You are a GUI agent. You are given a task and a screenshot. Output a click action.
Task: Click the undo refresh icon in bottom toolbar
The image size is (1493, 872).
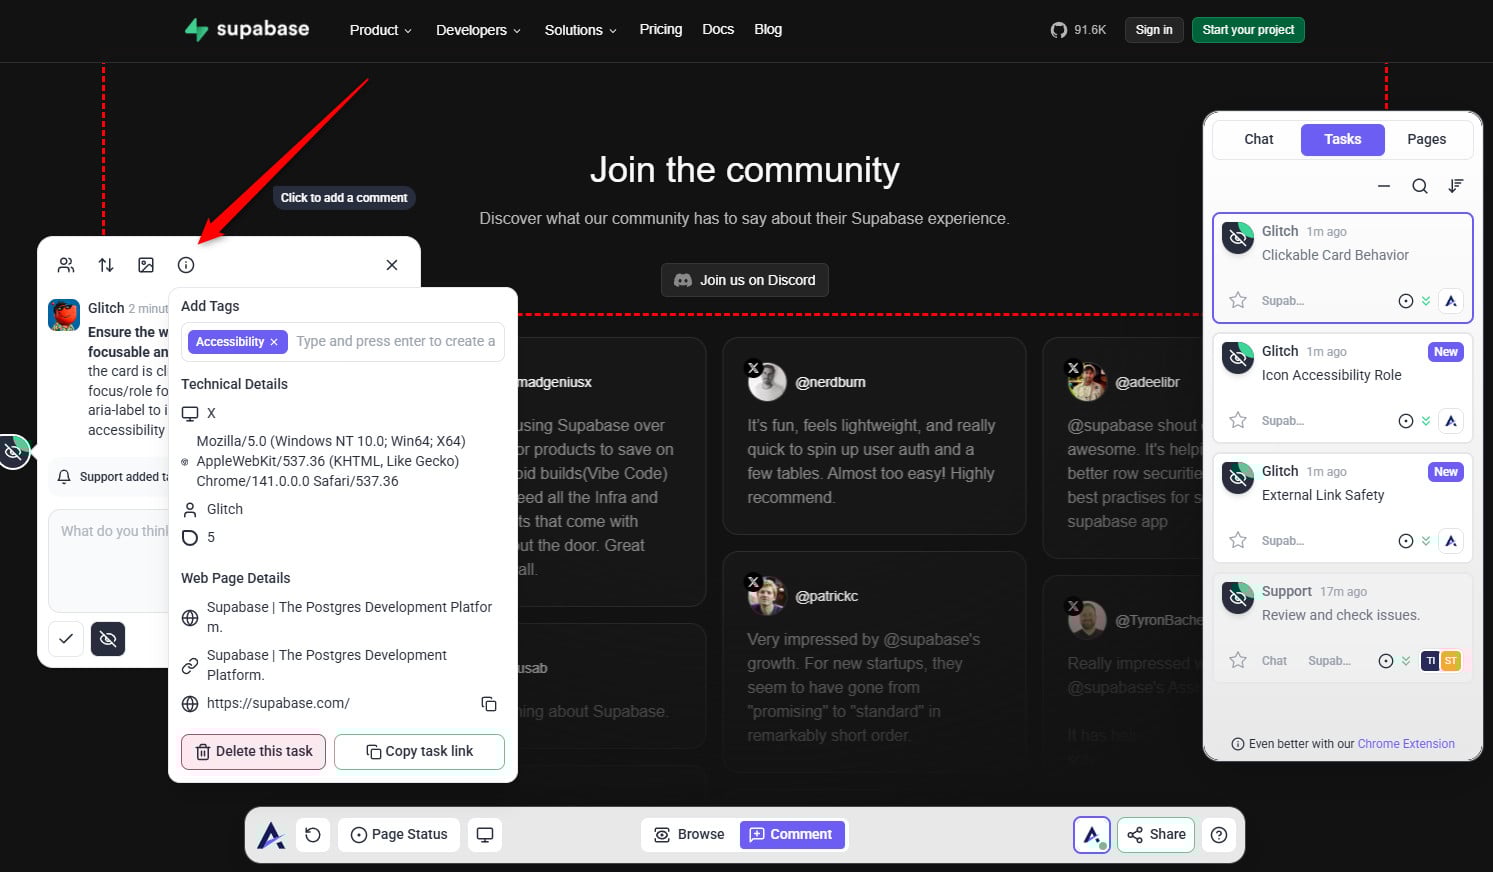pyautogui.click(x=313, y=835)
